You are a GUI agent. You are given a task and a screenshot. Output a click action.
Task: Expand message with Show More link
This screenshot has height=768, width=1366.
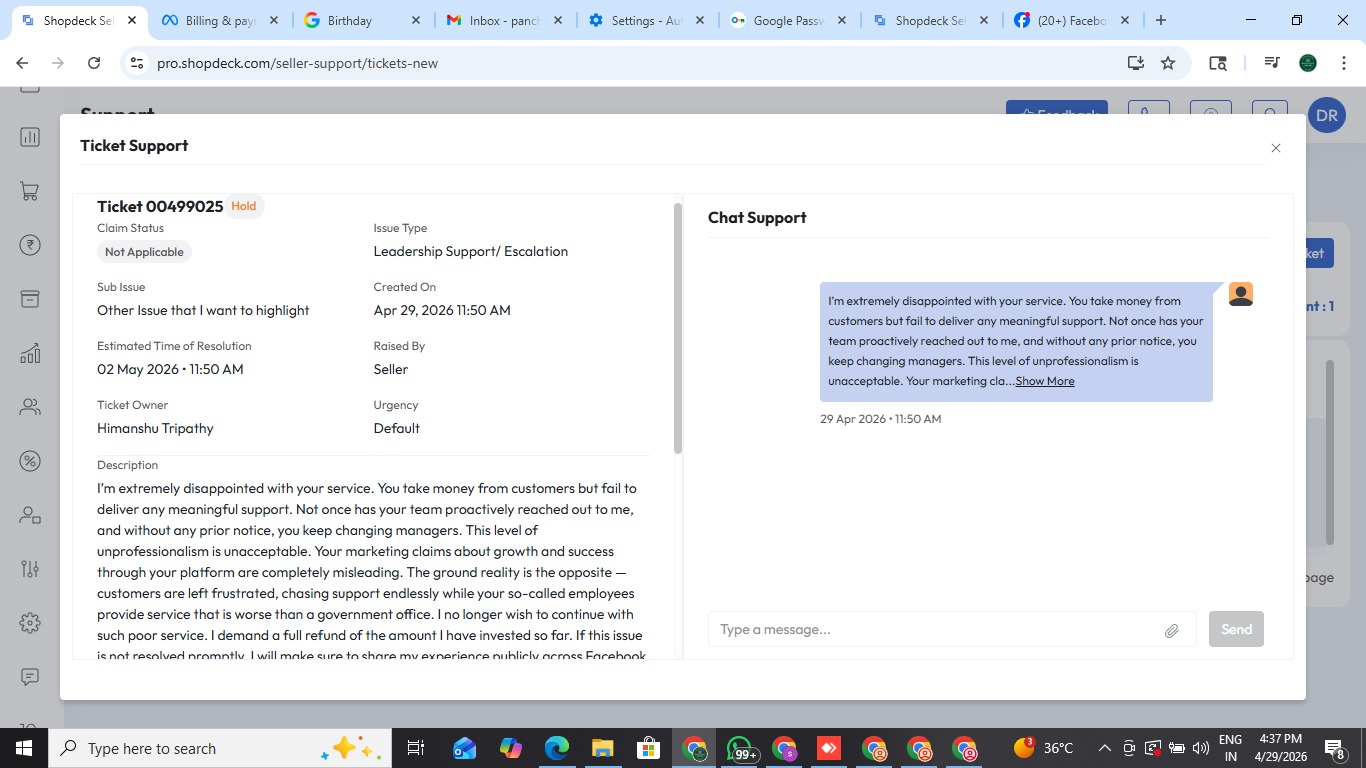tap(1045, 381)
